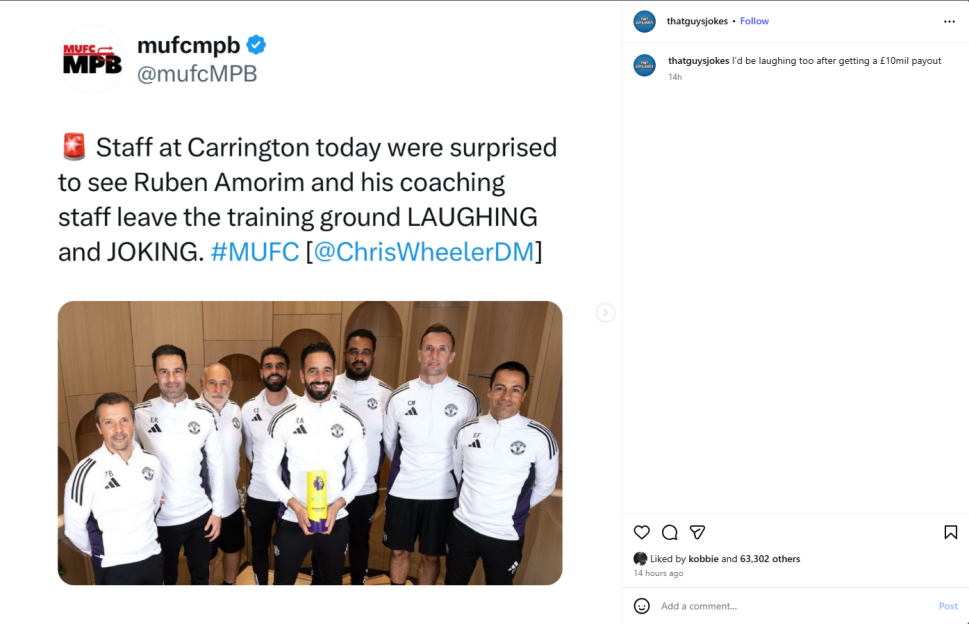This screenshot has height=624, width=969.
Task: Open thatguysjokes username in header
Action: pyautogui.click(x=697, y=21)
